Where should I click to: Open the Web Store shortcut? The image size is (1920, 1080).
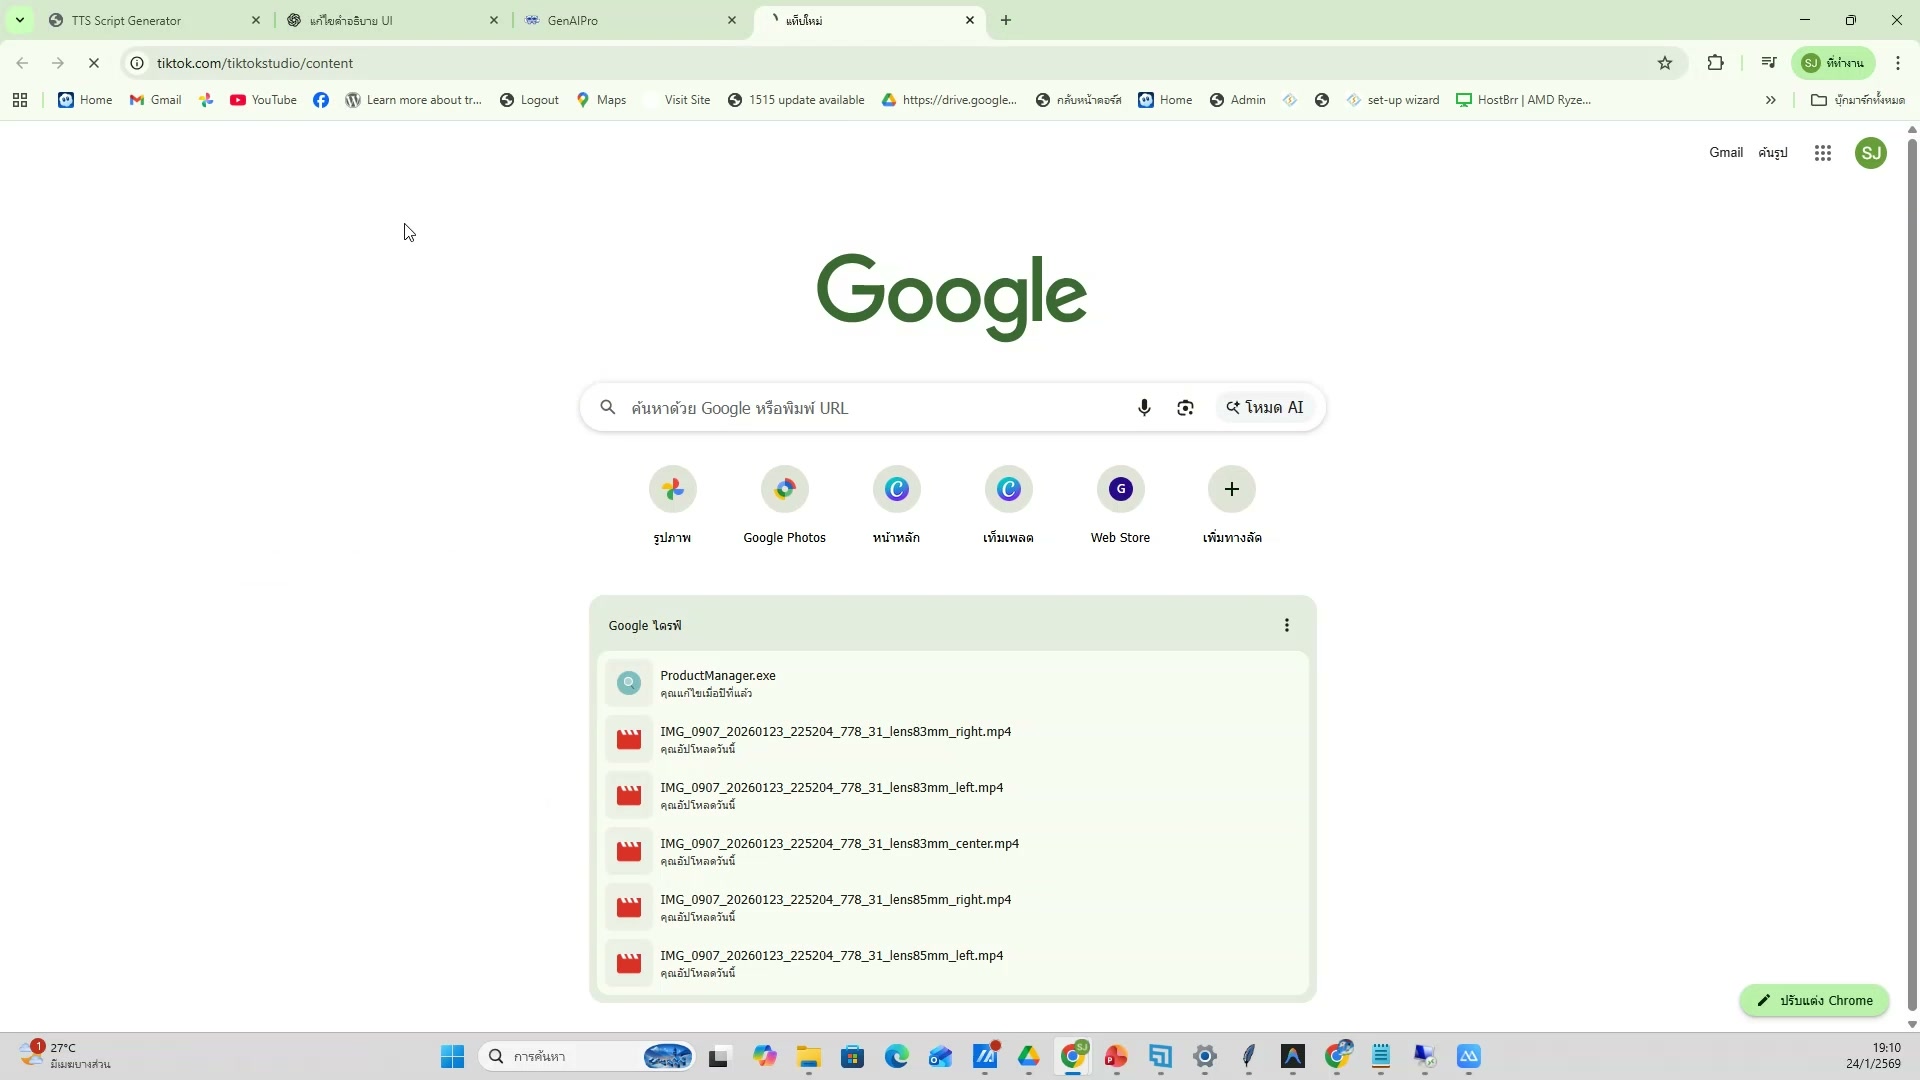click(x=1120, y=490)
